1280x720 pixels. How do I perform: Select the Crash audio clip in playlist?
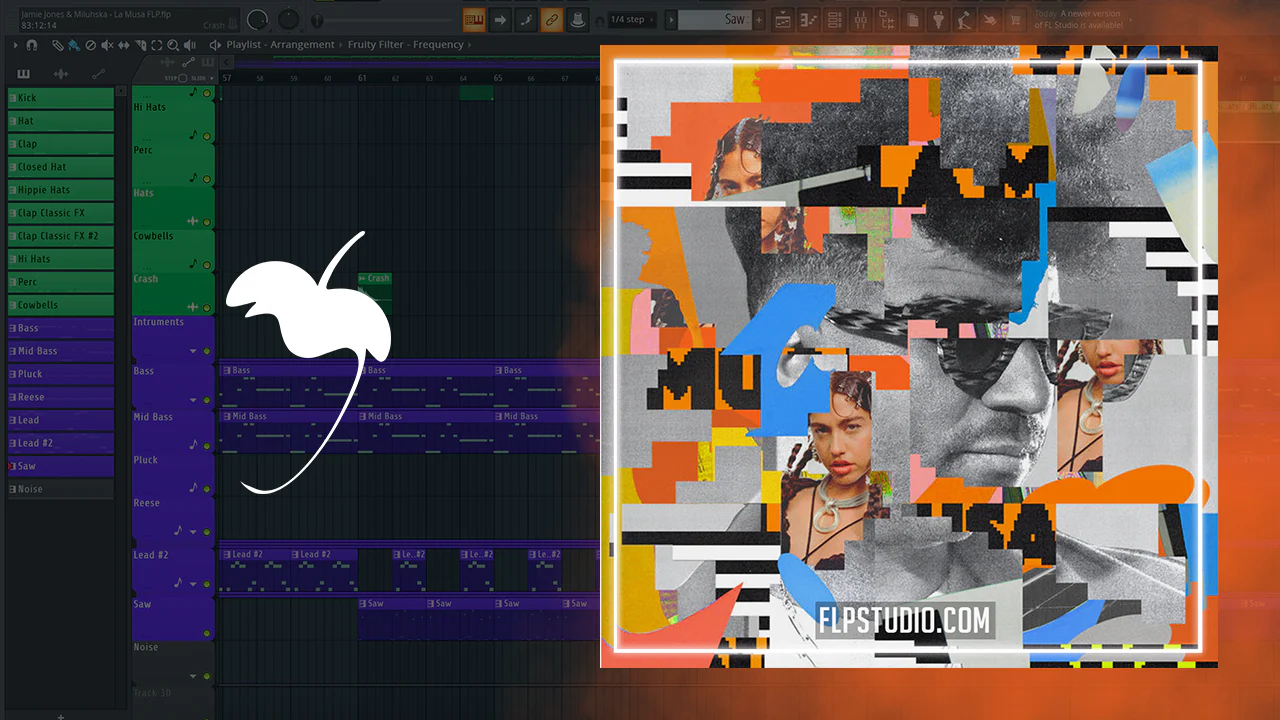click(x=374, y=292)
